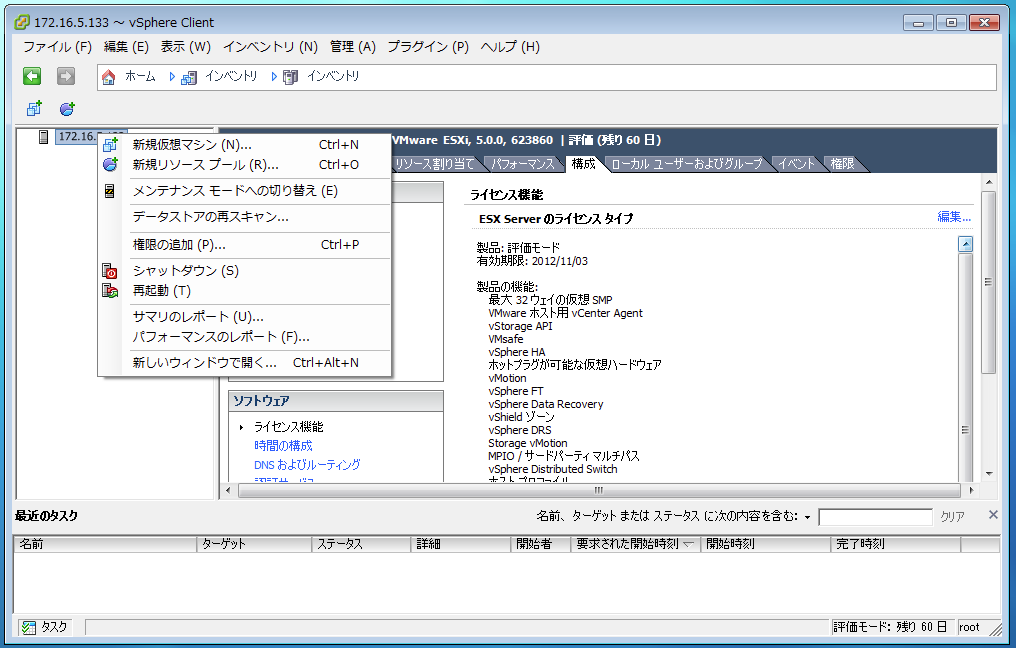Viewport: 1016px width, 648px height.
Task: Click the icon beside 新規リソース プール entry
Action: pyautogui.click(x=110, y=165)
